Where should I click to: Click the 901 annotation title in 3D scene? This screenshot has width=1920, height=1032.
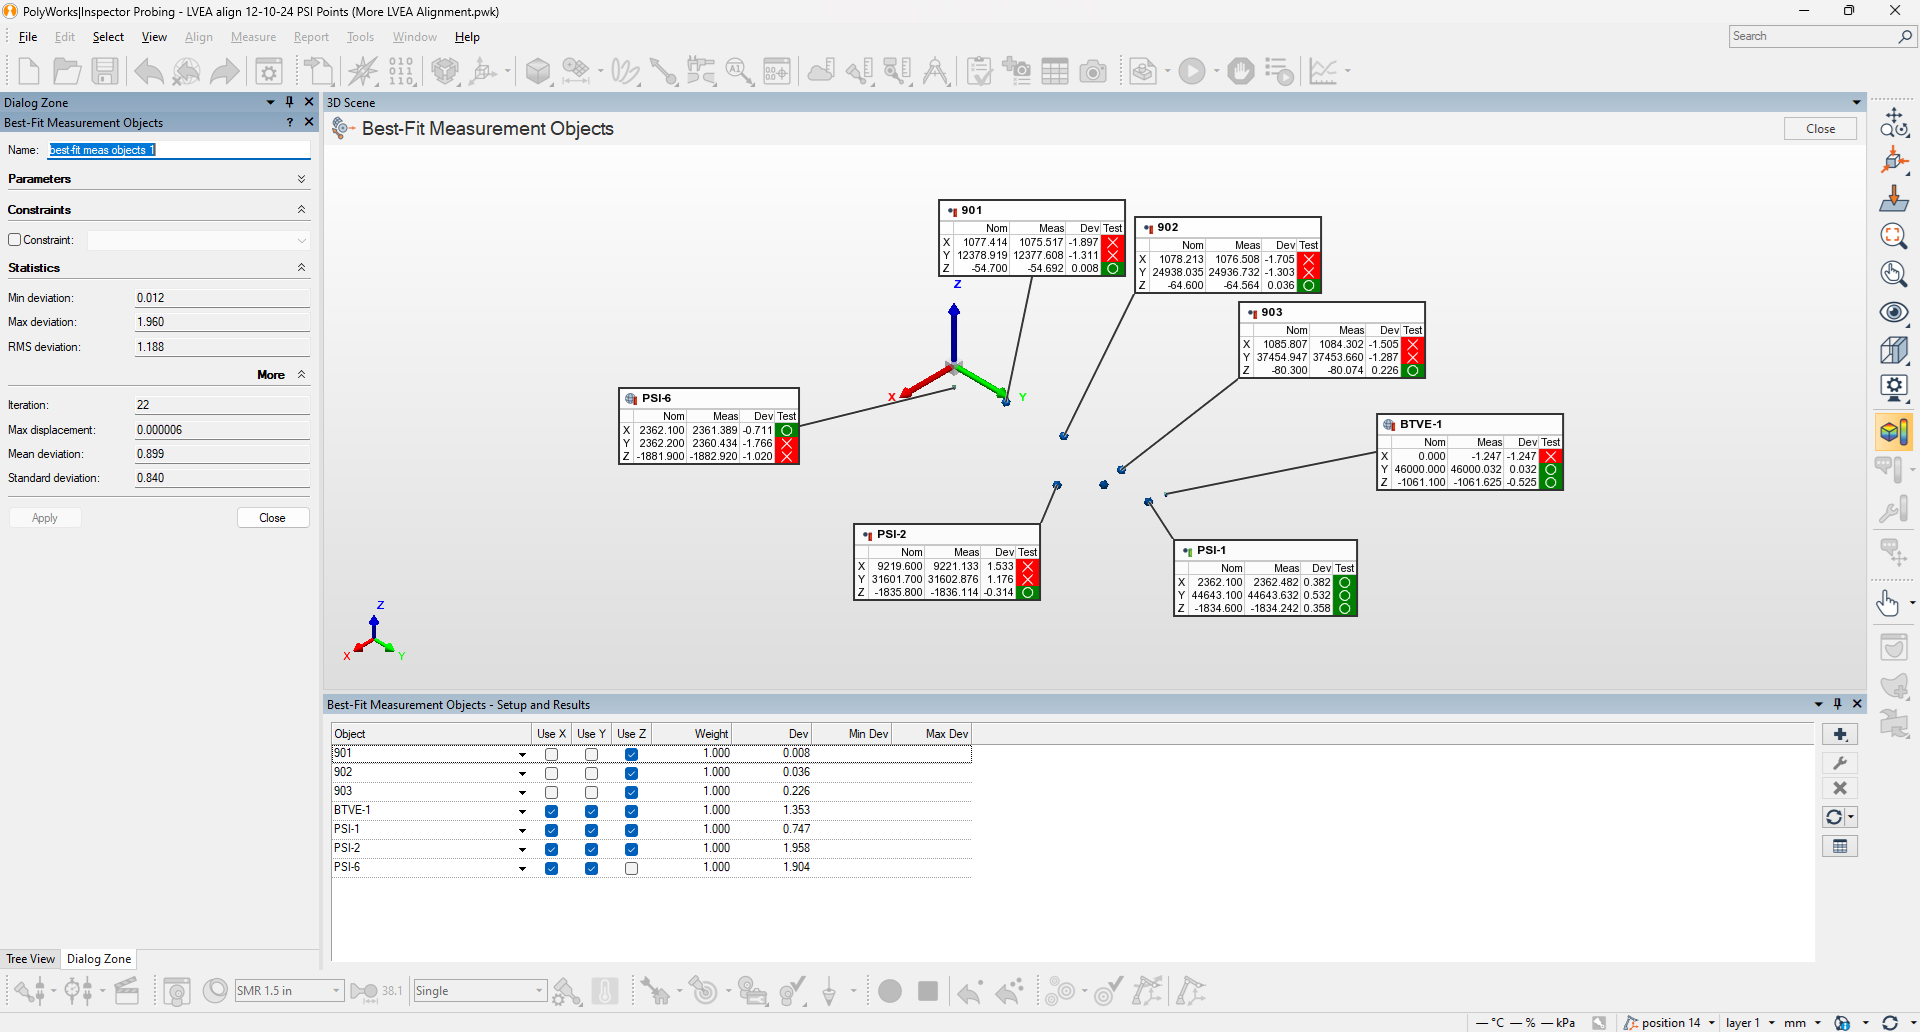point(972,211)
